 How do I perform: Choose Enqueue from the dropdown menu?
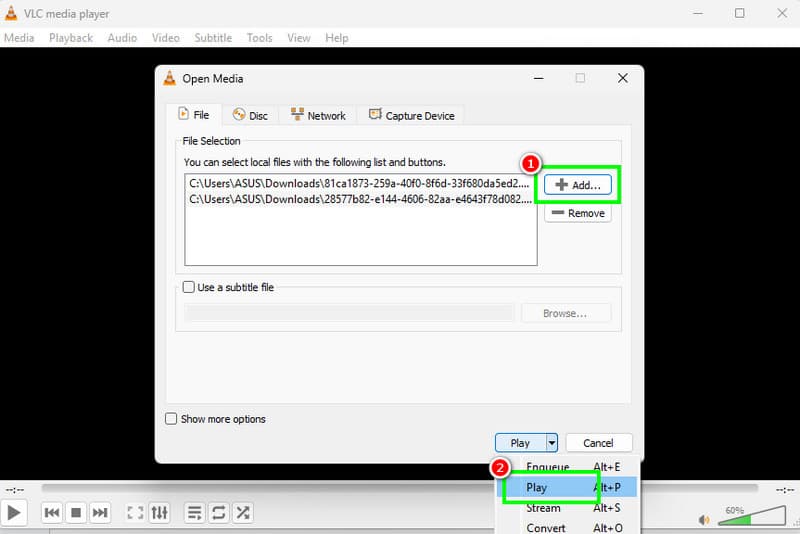[568, 467]
